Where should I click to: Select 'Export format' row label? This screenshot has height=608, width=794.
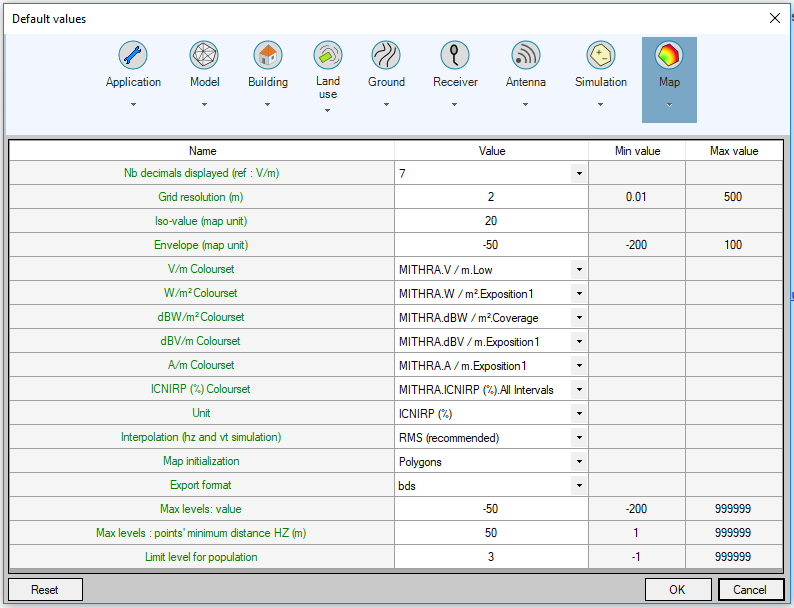point(201,485)
